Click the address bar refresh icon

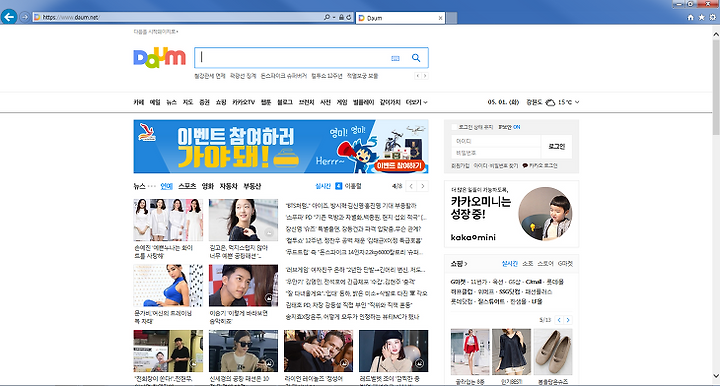tap(349, 17)
